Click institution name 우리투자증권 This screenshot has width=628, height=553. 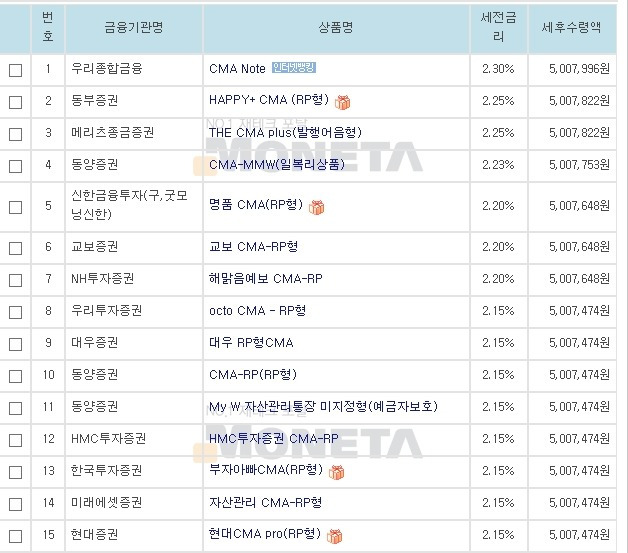[107, 310]
